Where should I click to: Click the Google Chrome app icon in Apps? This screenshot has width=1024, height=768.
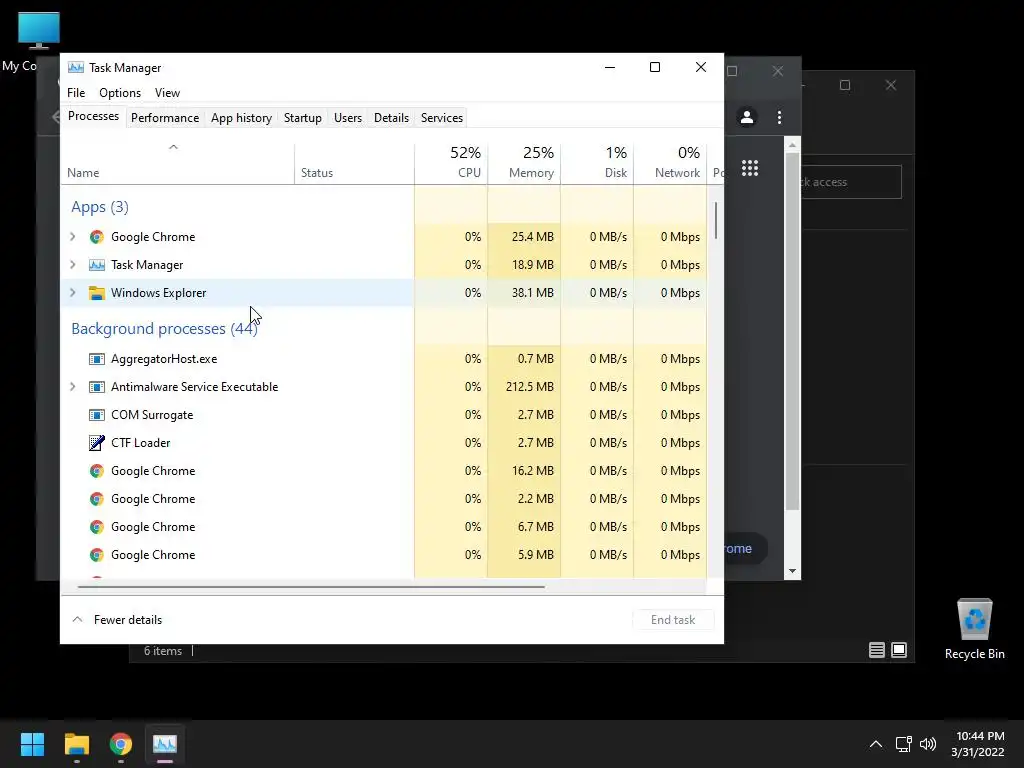(97, 237)
